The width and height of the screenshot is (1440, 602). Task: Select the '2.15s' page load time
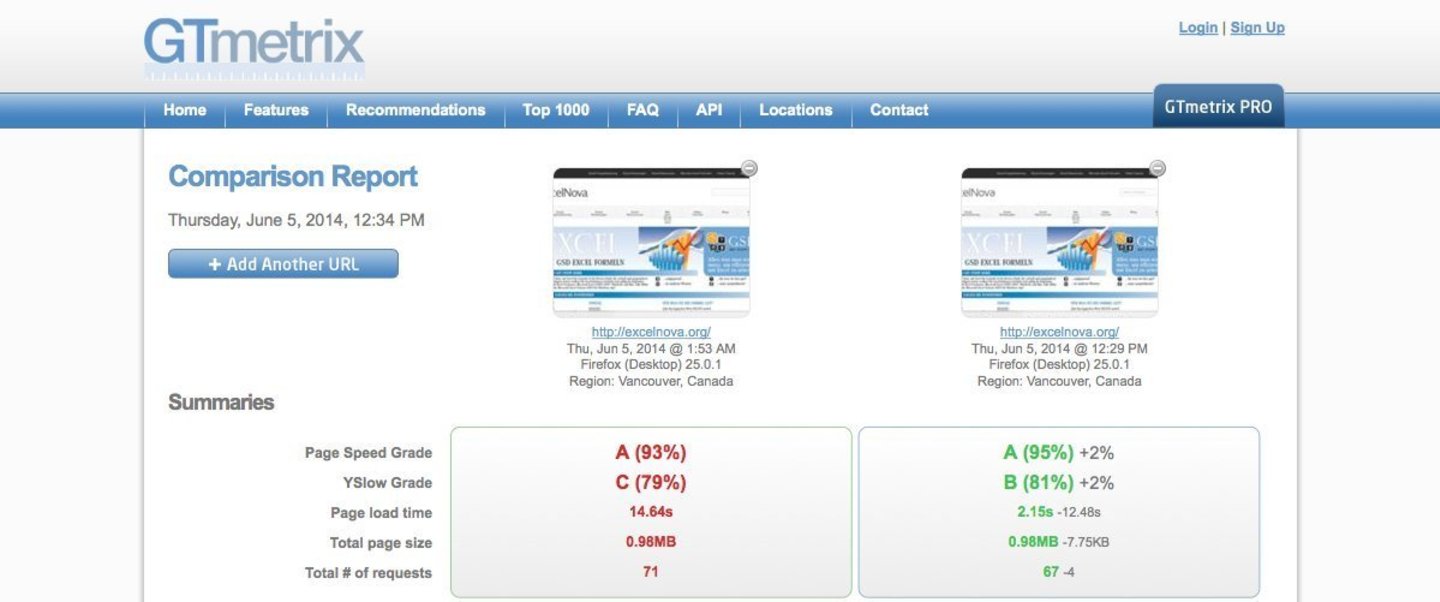[x=1035, y=512]
